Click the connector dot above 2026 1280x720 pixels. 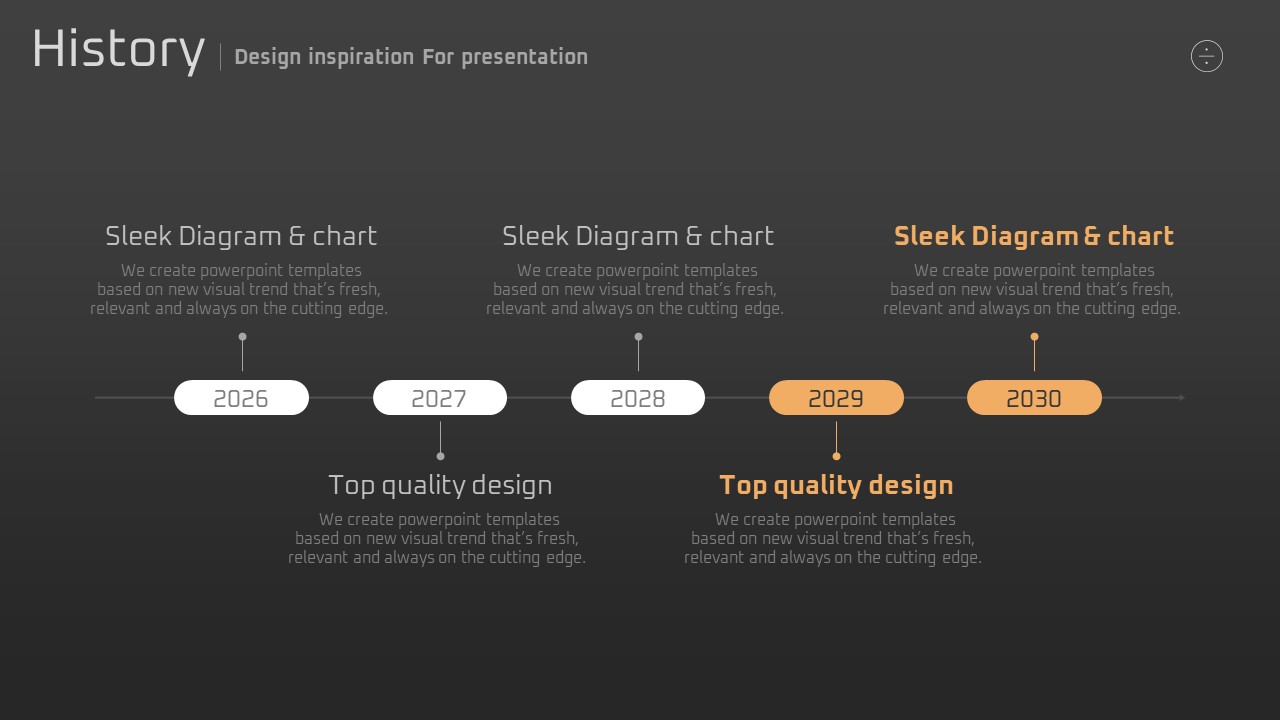242,337
